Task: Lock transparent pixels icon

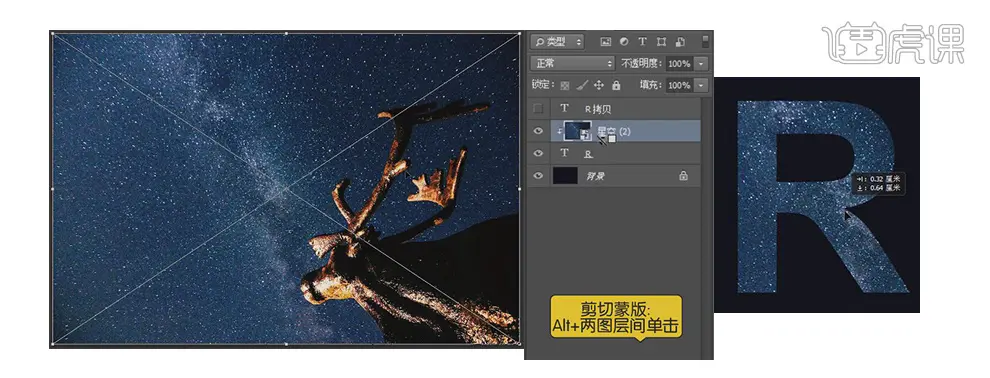Action: click(565, 85)
